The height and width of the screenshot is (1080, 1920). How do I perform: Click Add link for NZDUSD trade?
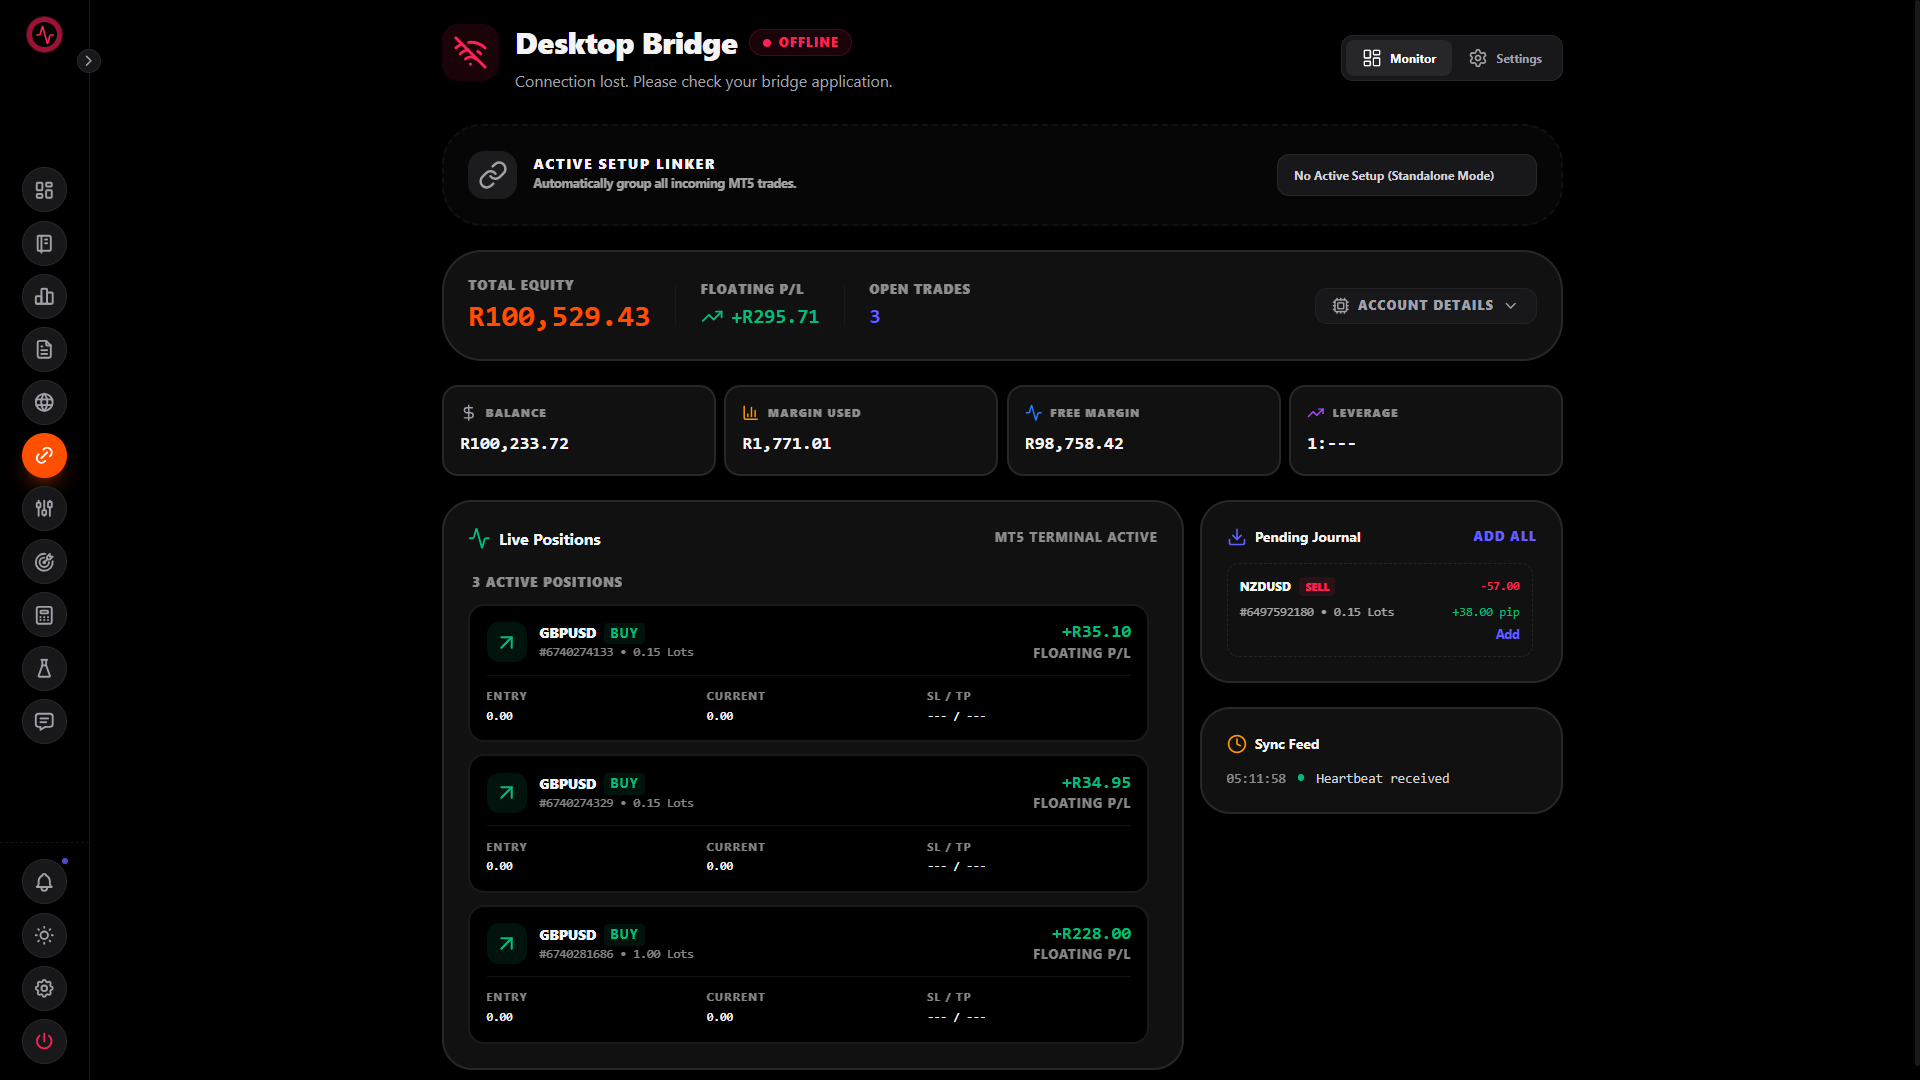[1506, 635]
